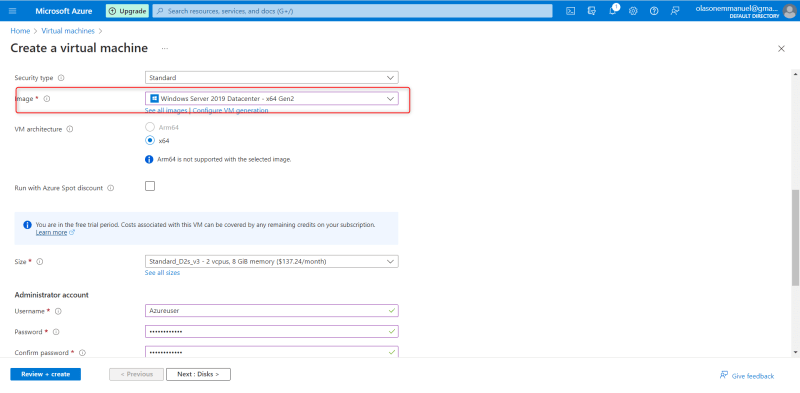Click the scrollbar up arrow

(x=795, y=74)
